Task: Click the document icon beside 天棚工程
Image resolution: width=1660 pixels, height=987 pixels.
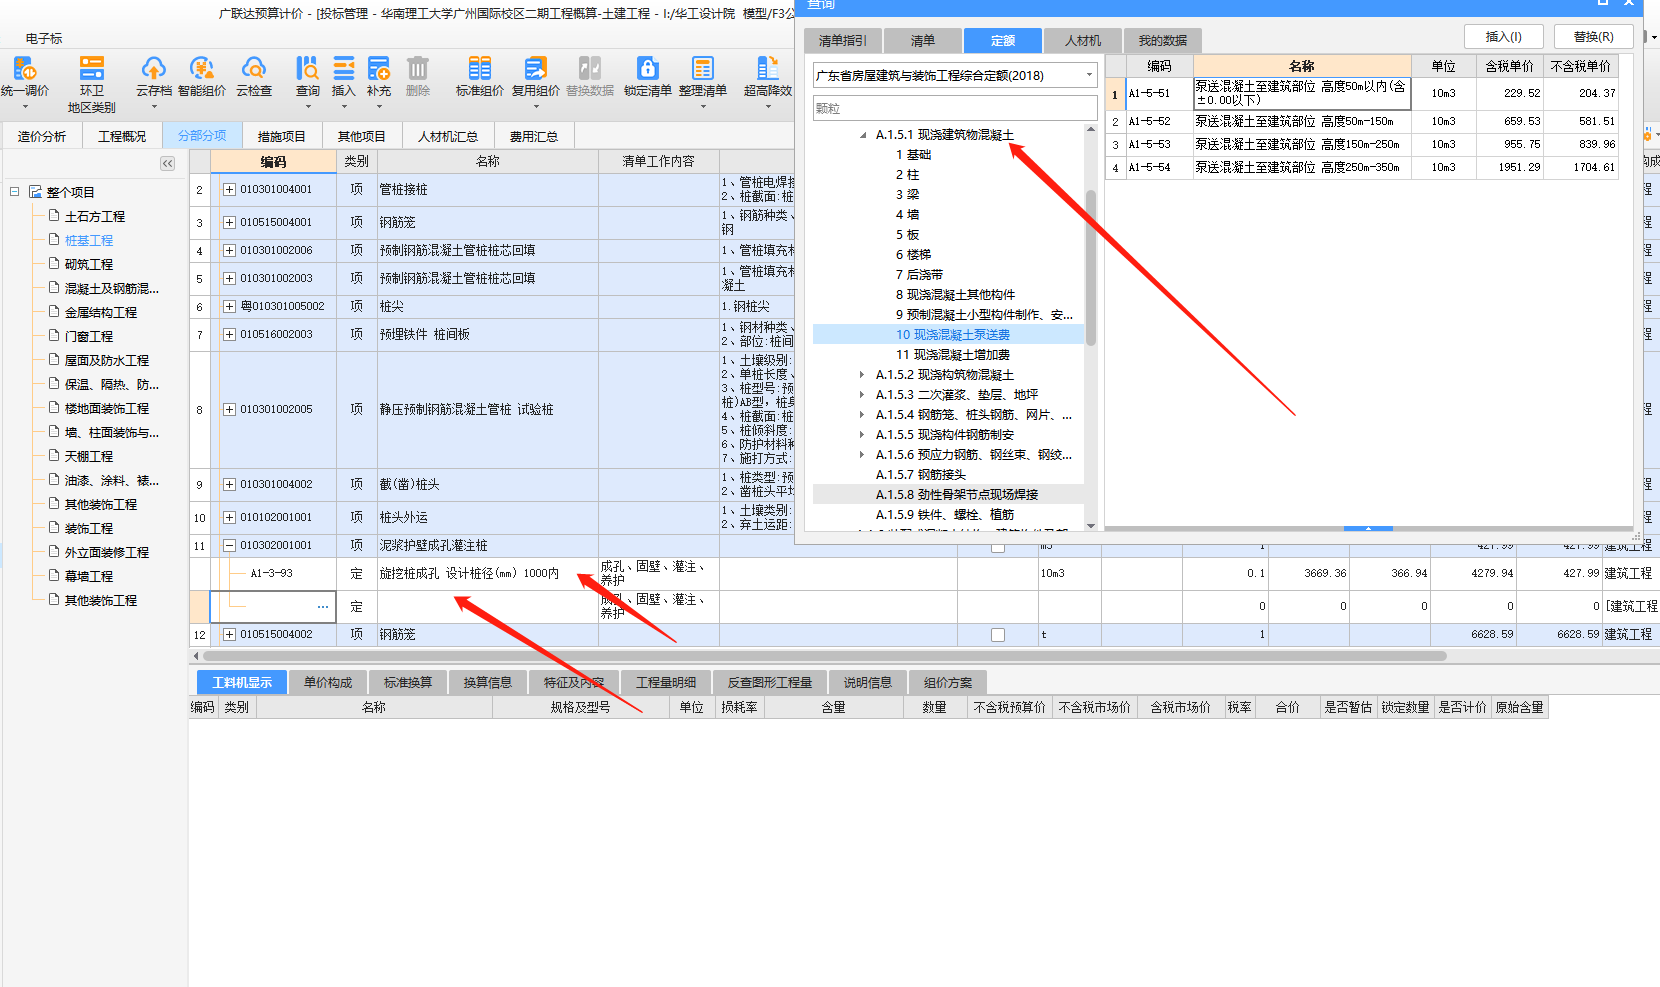Action: click(x=54, y=456)
